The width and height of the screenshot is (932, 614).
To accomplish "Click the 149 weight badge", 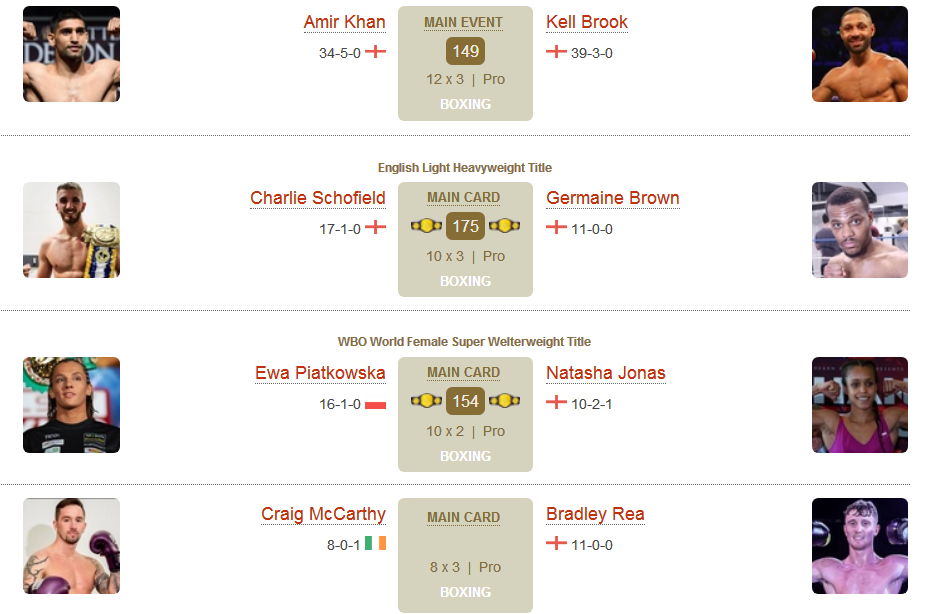I will (465, 51).
